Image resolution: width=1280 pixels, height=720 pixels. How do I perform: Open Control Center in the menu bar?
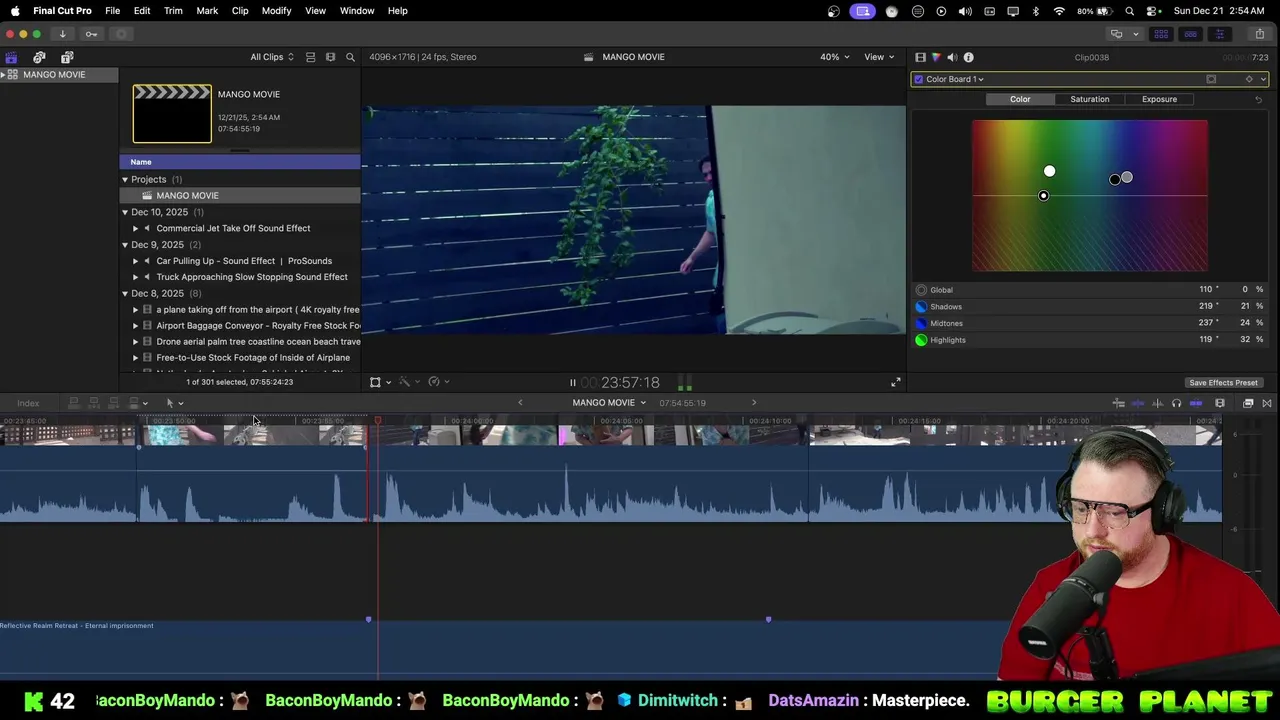tap(1153, 11)
